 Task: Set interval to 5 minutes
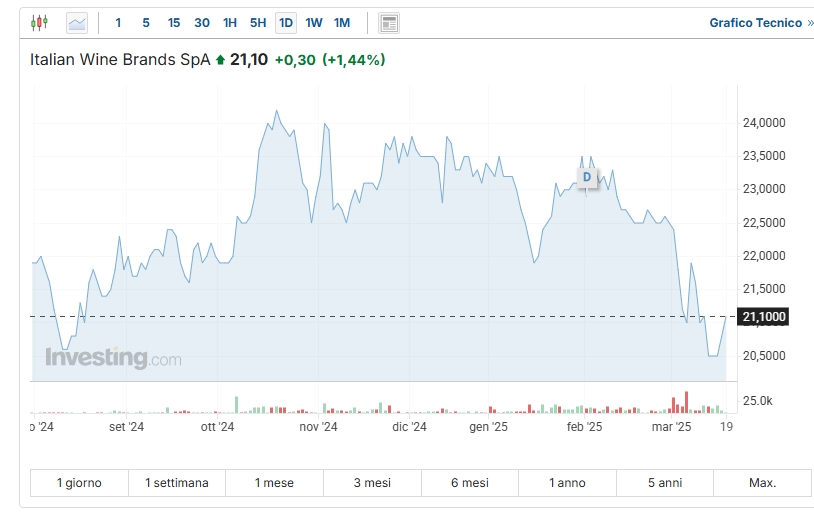click(146, 23)
